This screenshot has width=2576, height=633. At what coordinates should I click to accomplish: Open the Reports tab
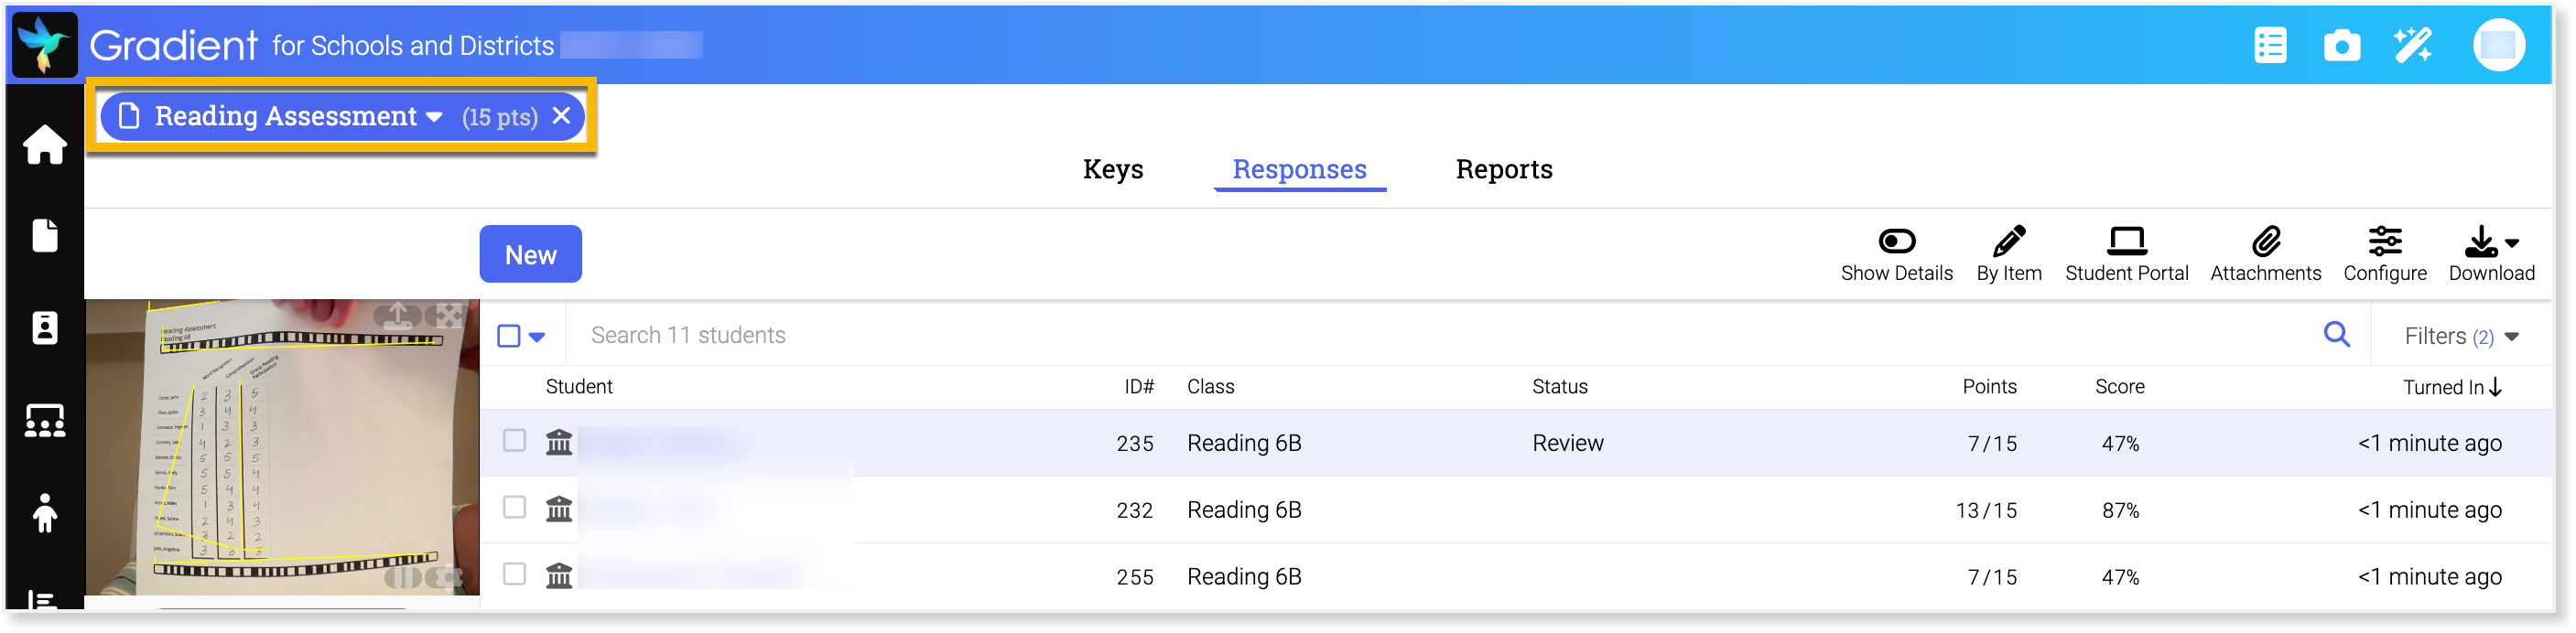click(x=1503, y=170)
